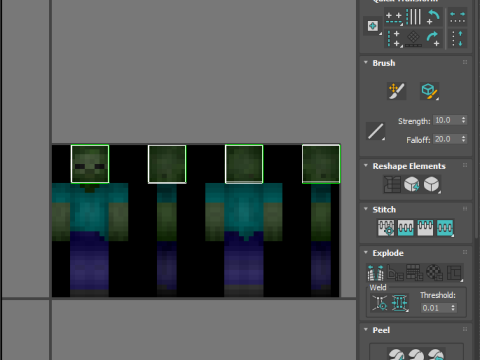This screenshot has height=360, width=480.
Task: Click the Falloff value field
Action: click(447, 139)
